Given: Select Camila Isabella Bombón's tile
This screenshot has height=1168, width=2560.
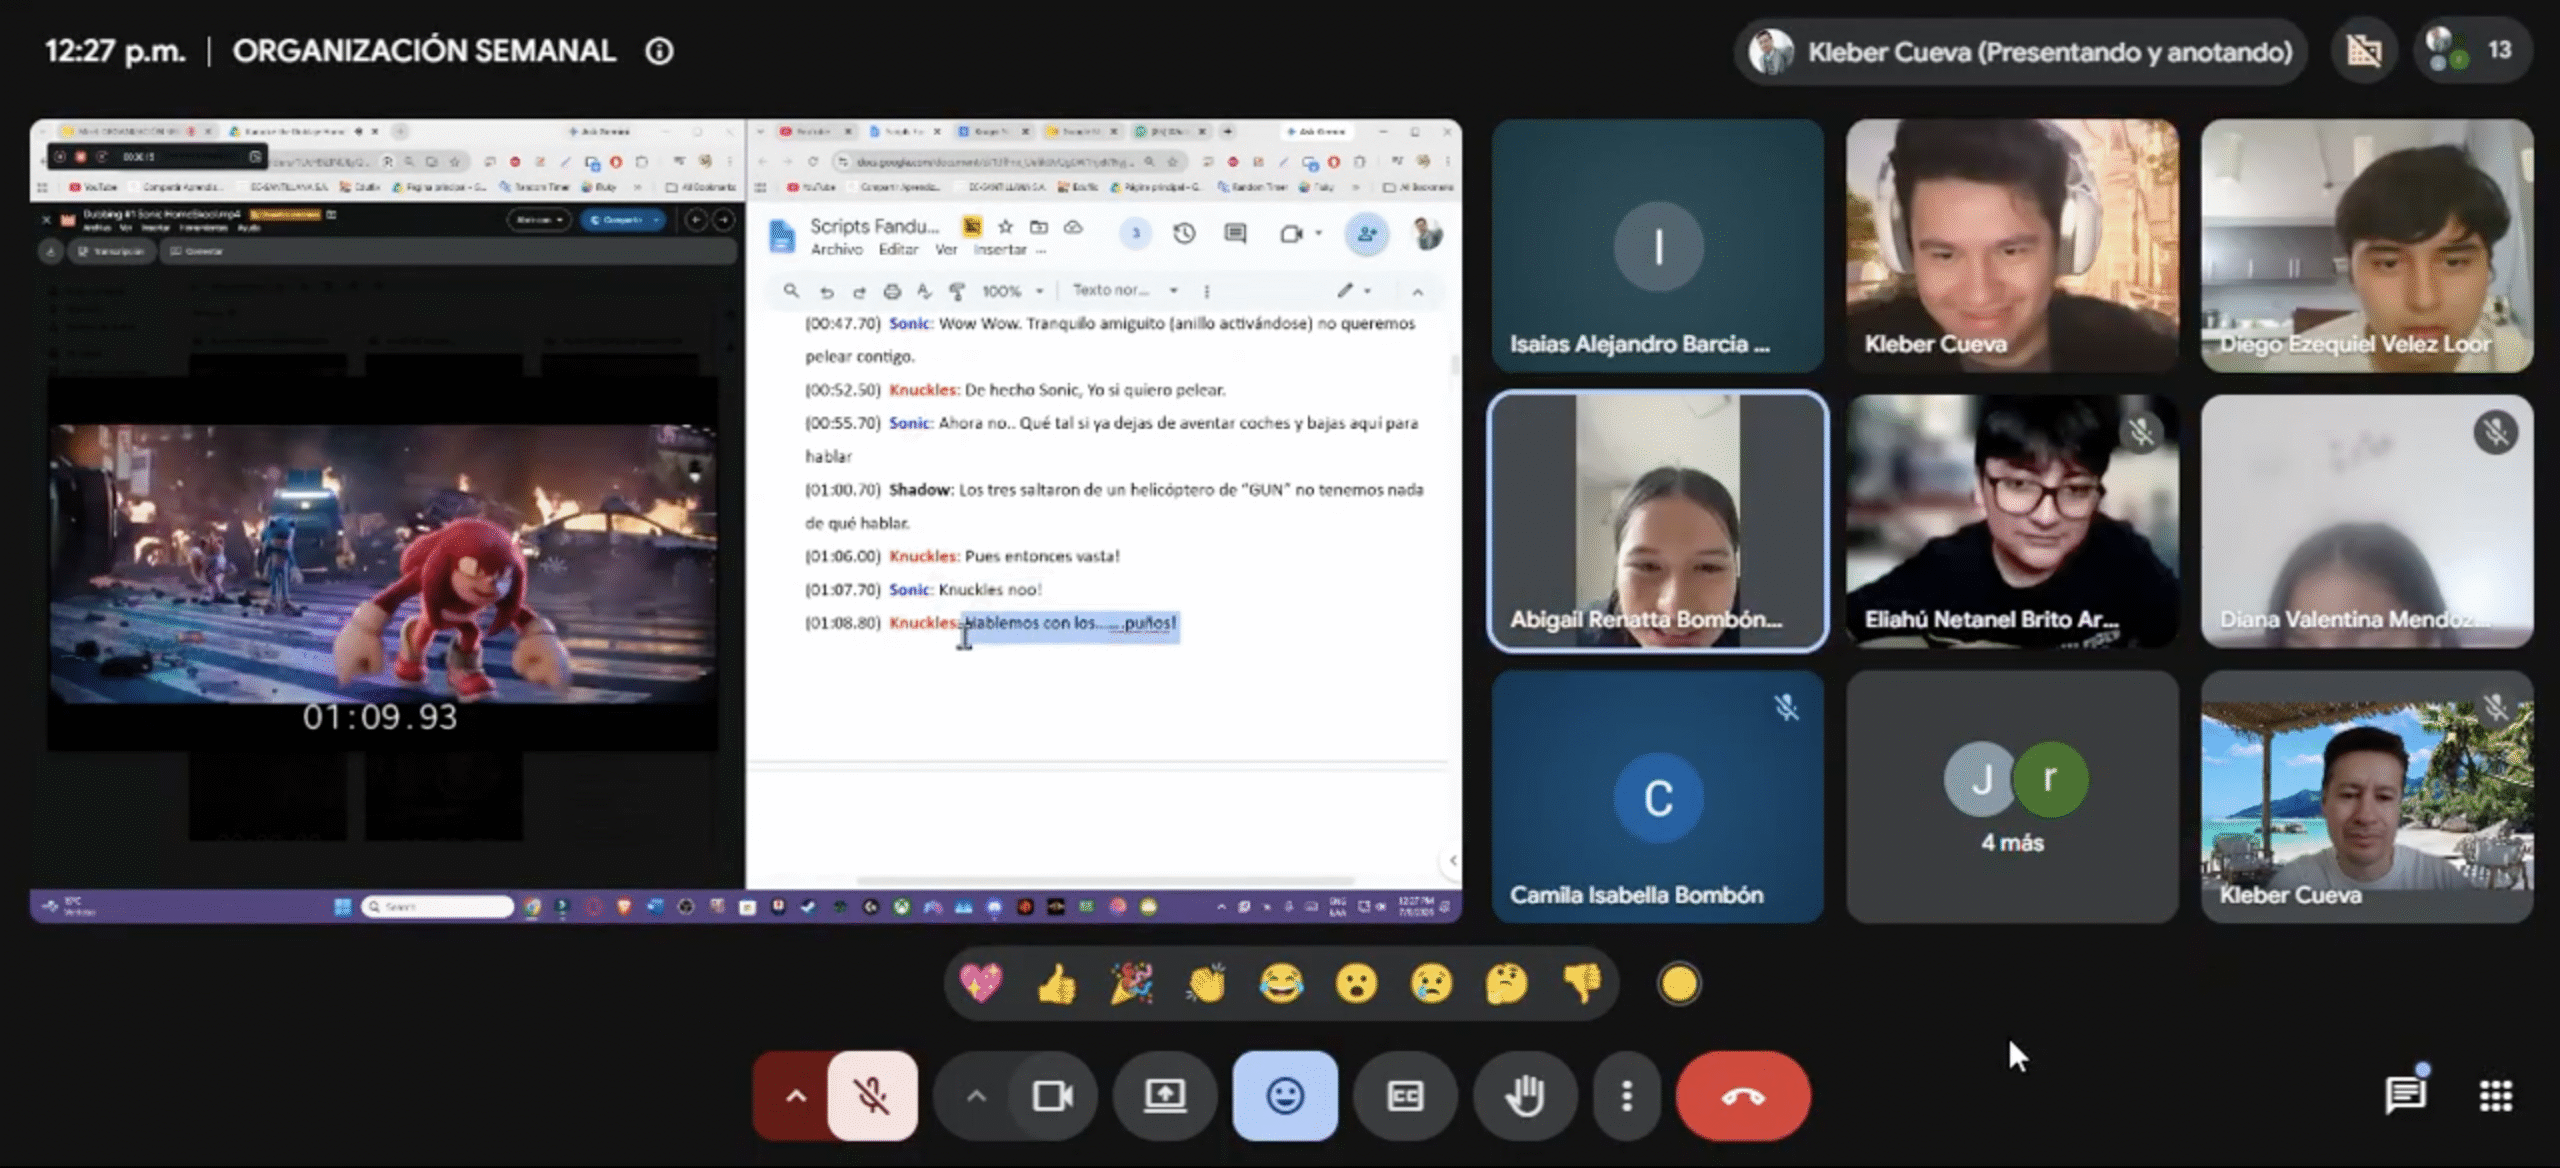Looking at the screenshot, I should pos(1658,796).
